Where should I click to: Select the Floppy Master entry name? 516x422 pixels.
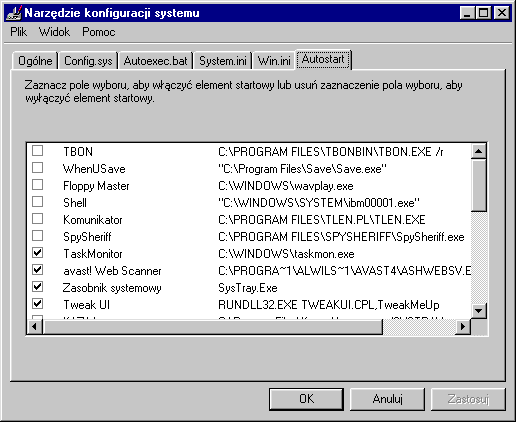pos(96,186)
